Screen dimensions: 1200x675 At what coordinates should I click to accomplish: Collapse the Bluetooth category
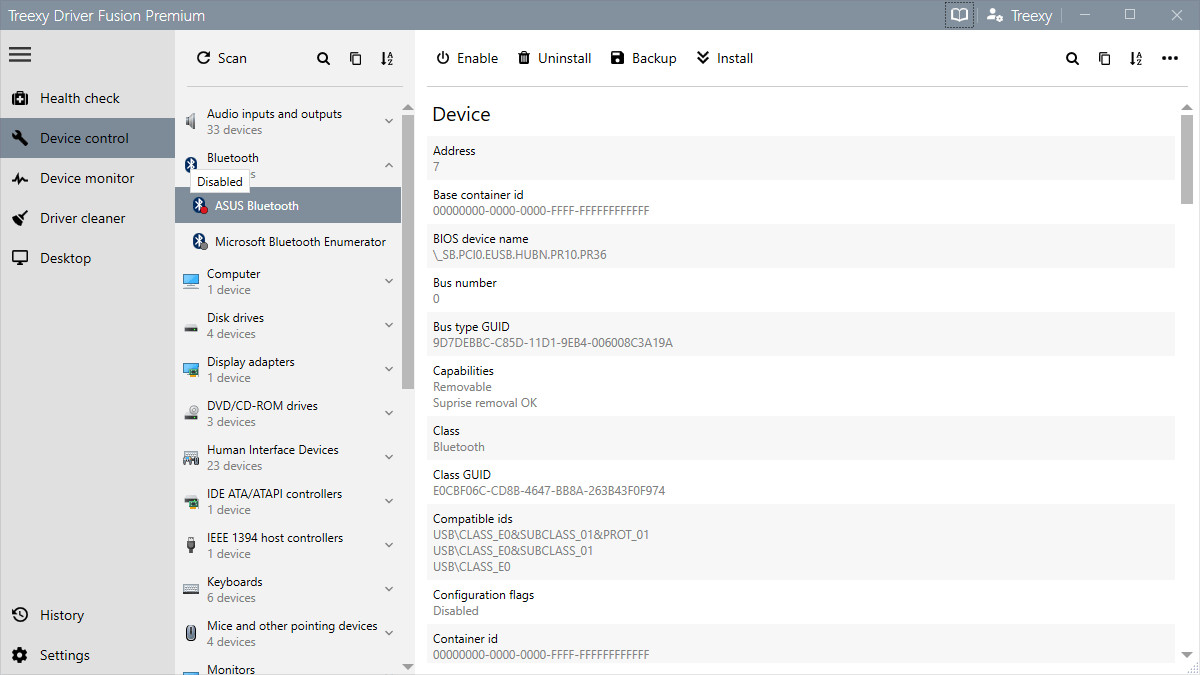[x=388, y=165]
